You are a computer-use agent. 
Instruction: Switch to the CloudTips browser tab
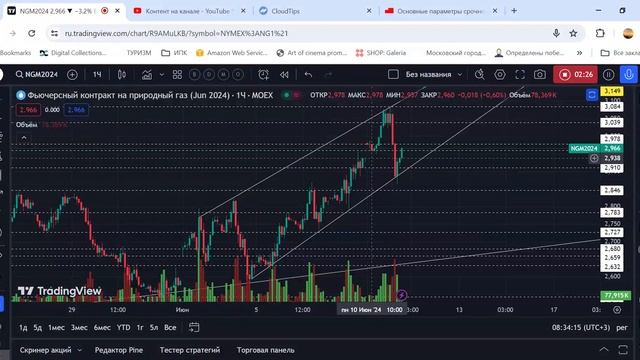(x=286, y=11)
